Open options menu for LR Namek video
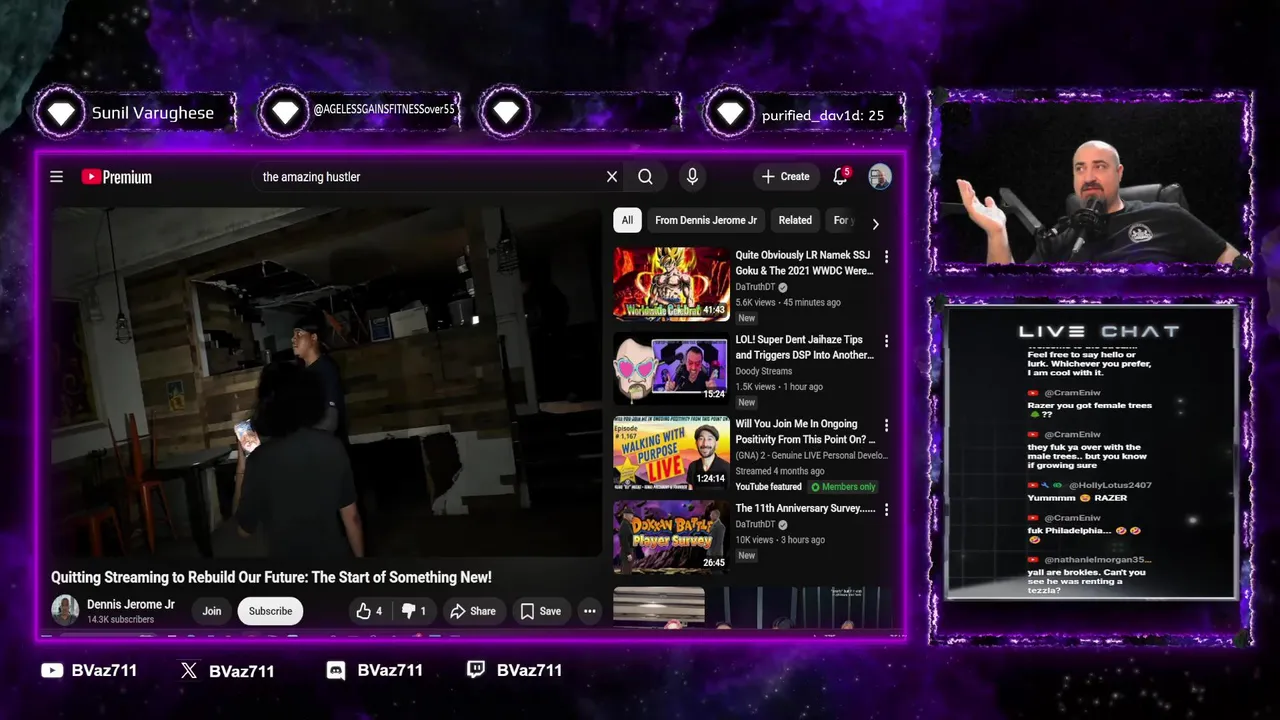The image size is (1280, 720). click(886, 257)
